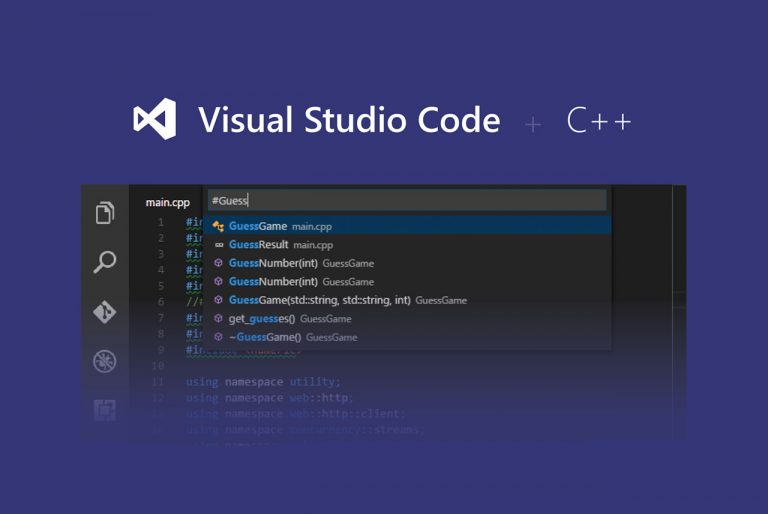Click the 'using namespace web::http;' code line
This screenshot has height=514, width=768.
point(269,397)
